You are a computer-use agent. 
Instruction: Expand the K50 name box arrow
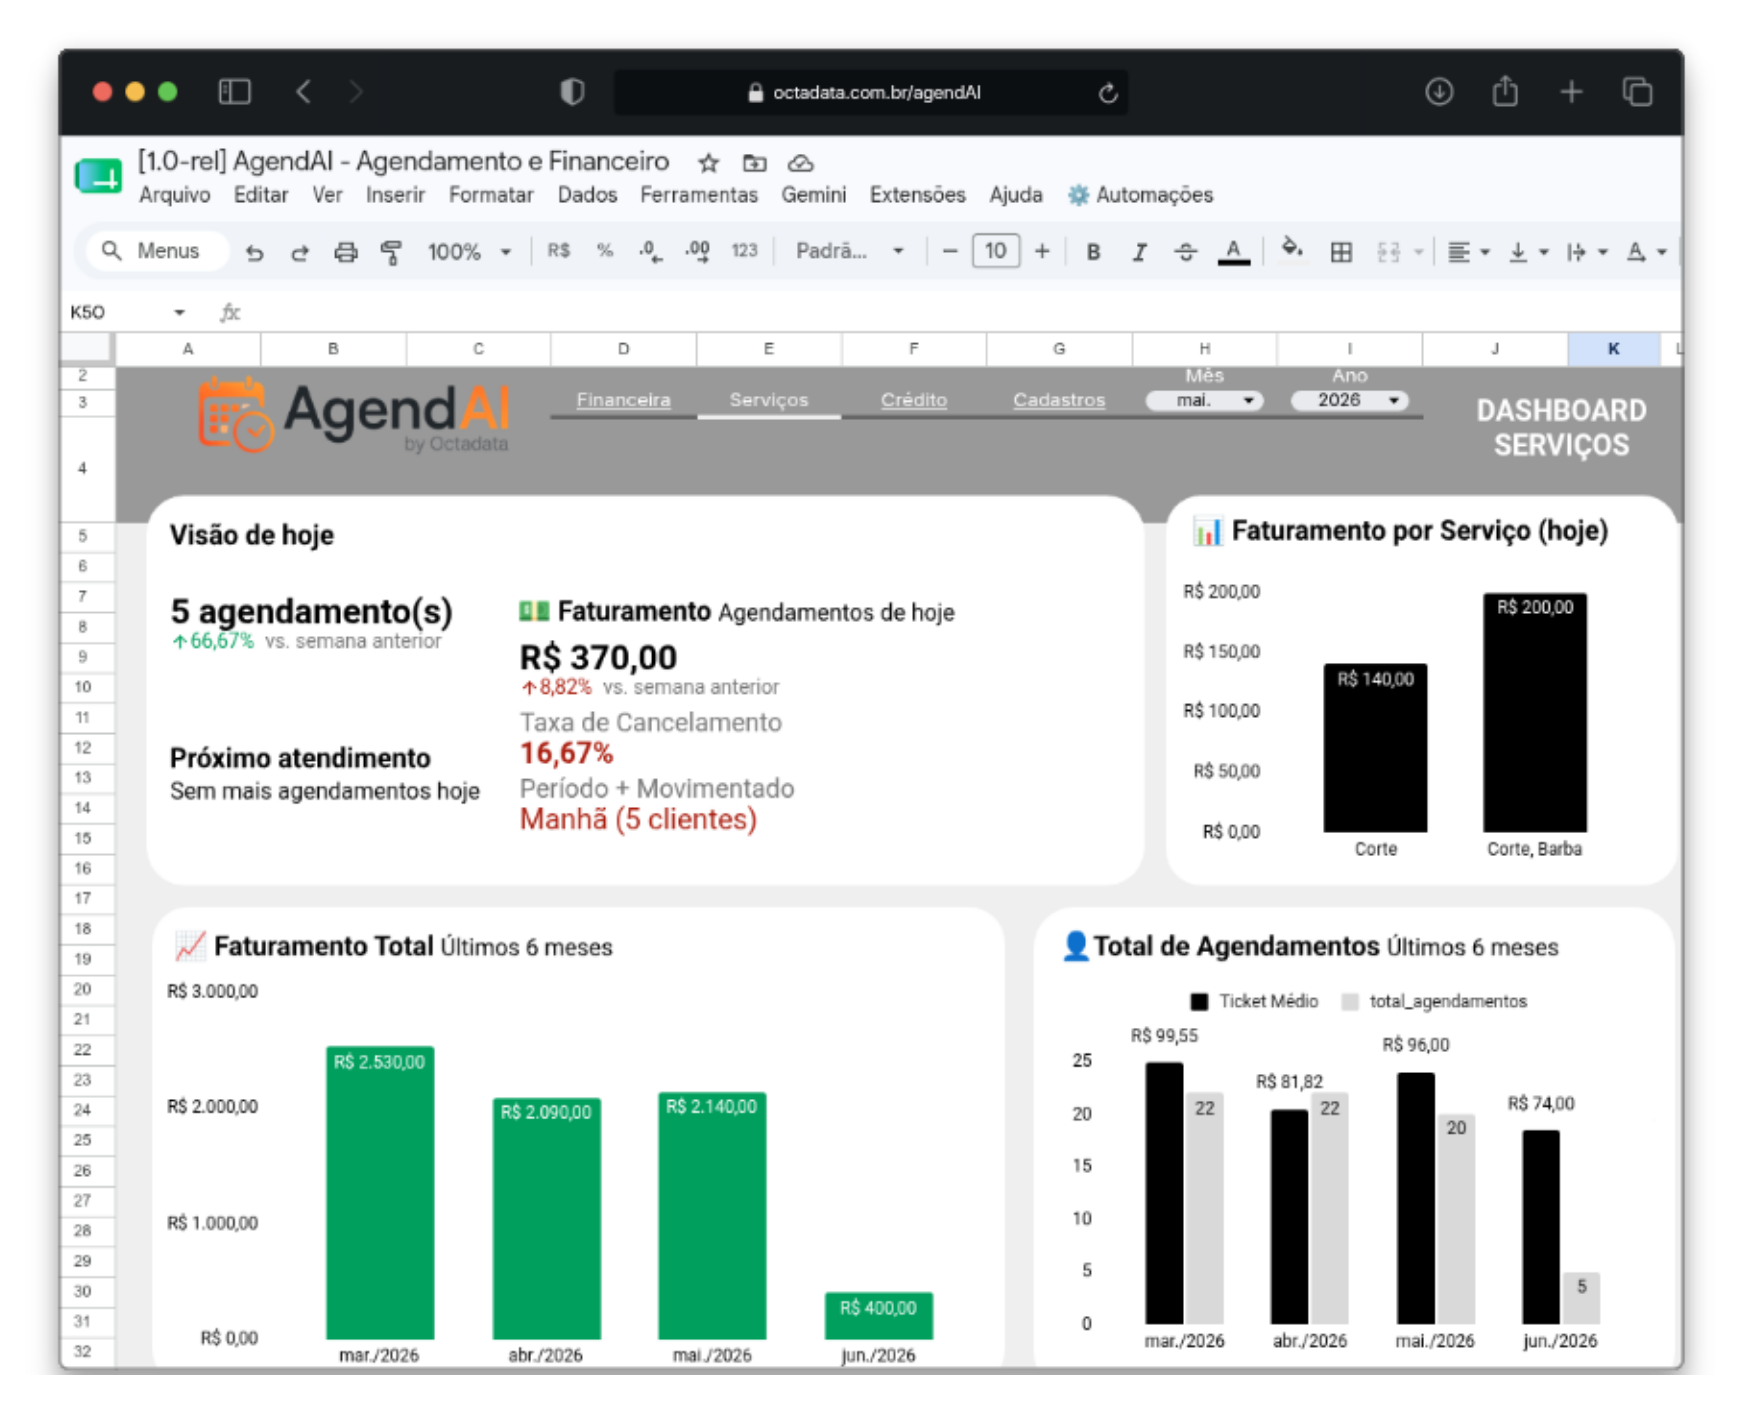[x=179, y=313]
